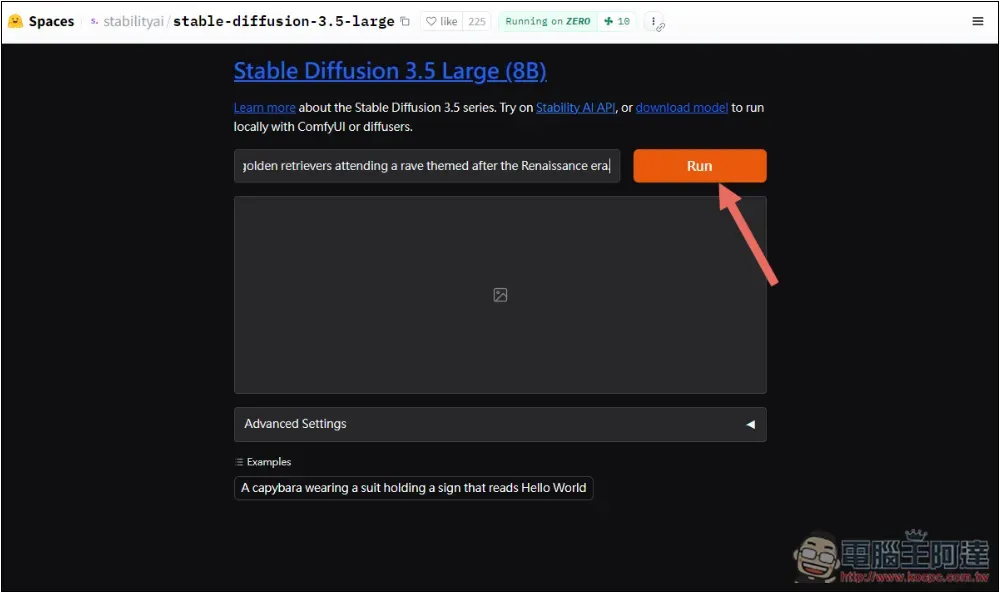View the 225 likes count

[x=476, y=21]
